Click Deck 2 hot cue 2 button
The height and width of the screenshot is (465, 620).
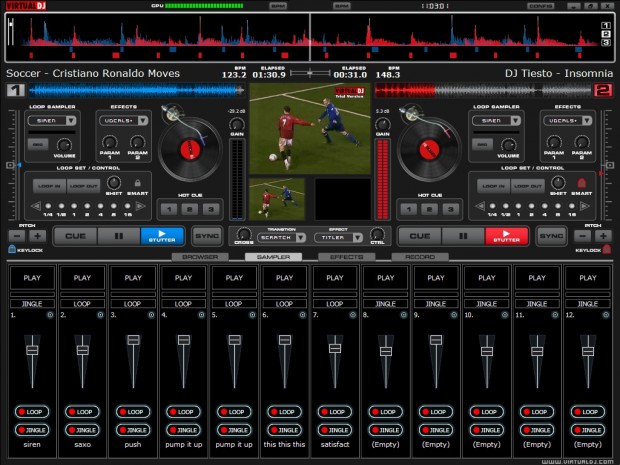pyautogui.click(x=429, y=209)
